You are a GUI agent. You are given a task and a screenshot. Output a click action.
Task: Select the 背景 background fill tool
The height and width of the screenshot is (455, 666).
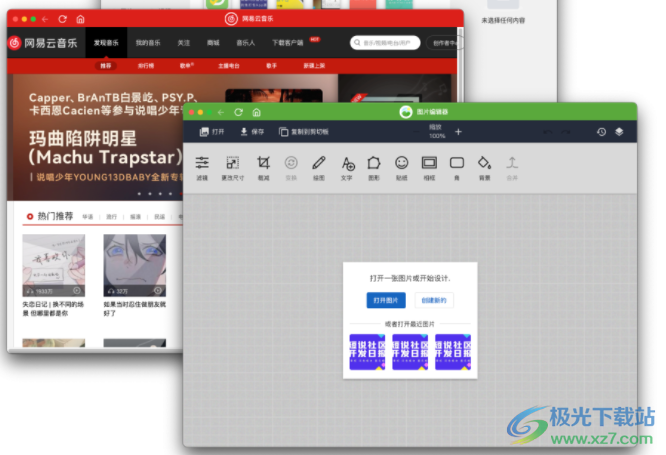pyautogui.click(x=484, y=166)
